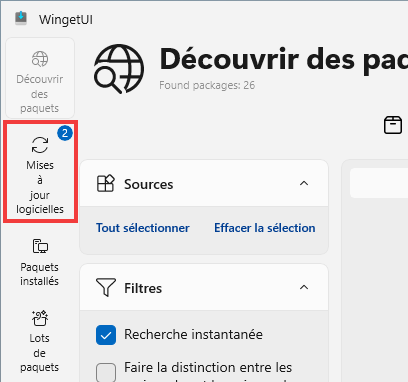Click the large globe search header icon
This screenshot has height=382, width=408.
(x=119, y=69)
